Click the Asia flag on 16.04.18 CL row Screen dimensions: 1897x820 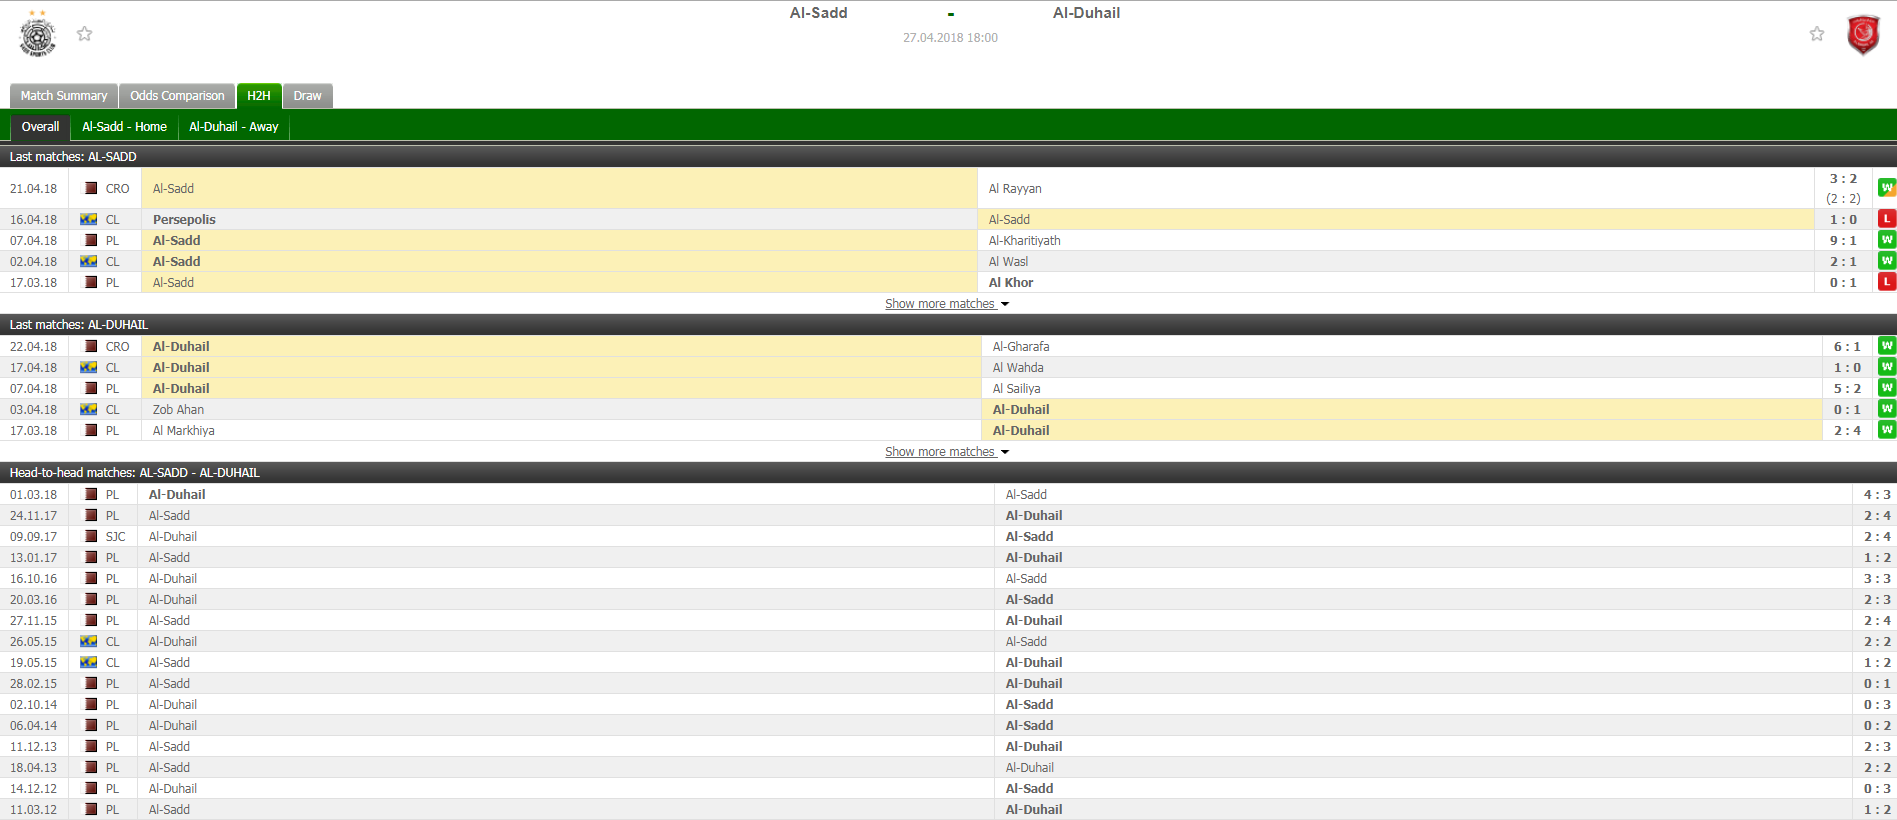click(x=88, y=219)
